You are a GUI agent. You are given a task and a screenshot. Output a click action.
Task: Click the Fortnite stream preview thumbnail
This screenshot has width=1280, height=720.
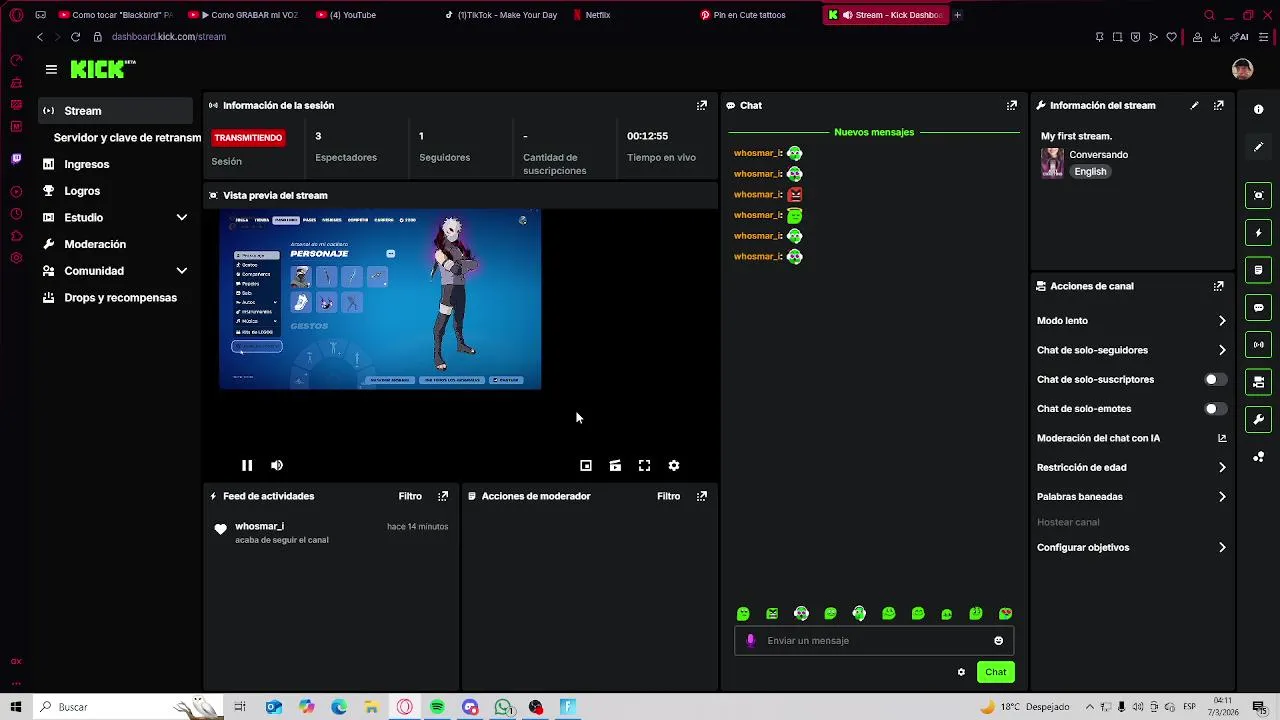tap(380, 299)
